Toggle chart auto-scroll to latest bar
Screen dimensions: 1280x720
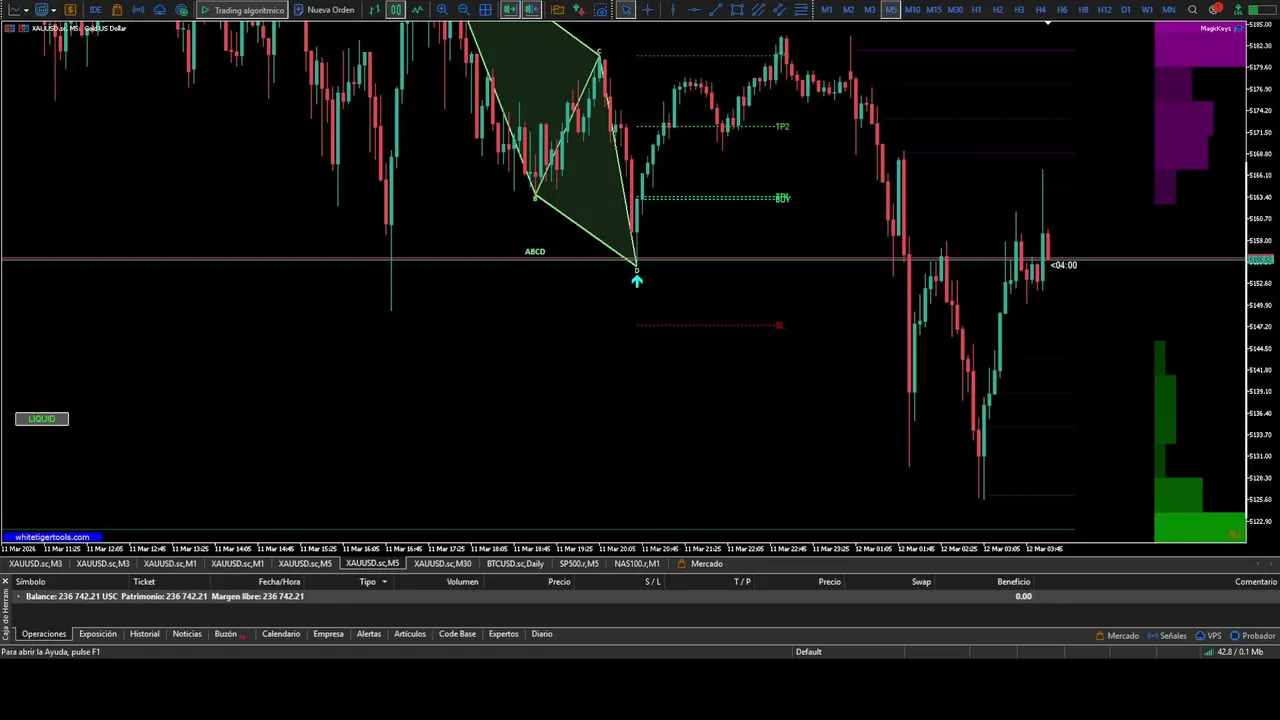coord(510,10)
